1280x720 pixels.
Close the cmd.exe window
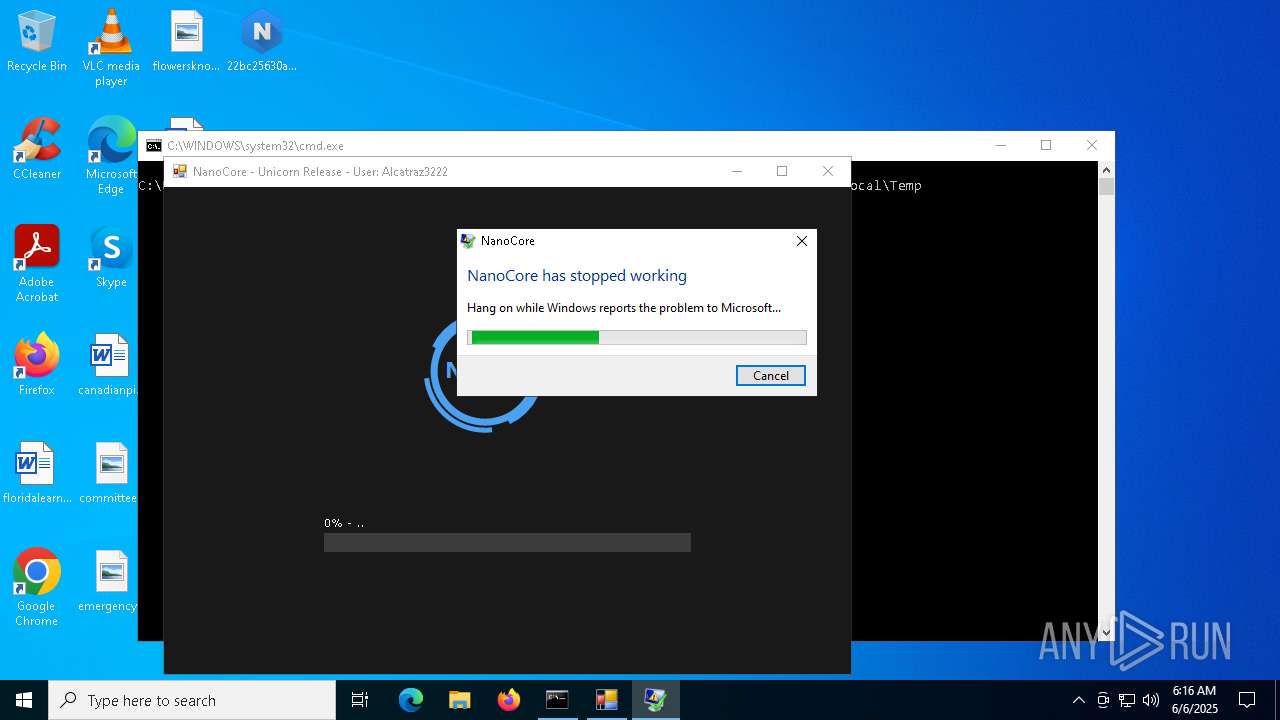coord(1092,146)
